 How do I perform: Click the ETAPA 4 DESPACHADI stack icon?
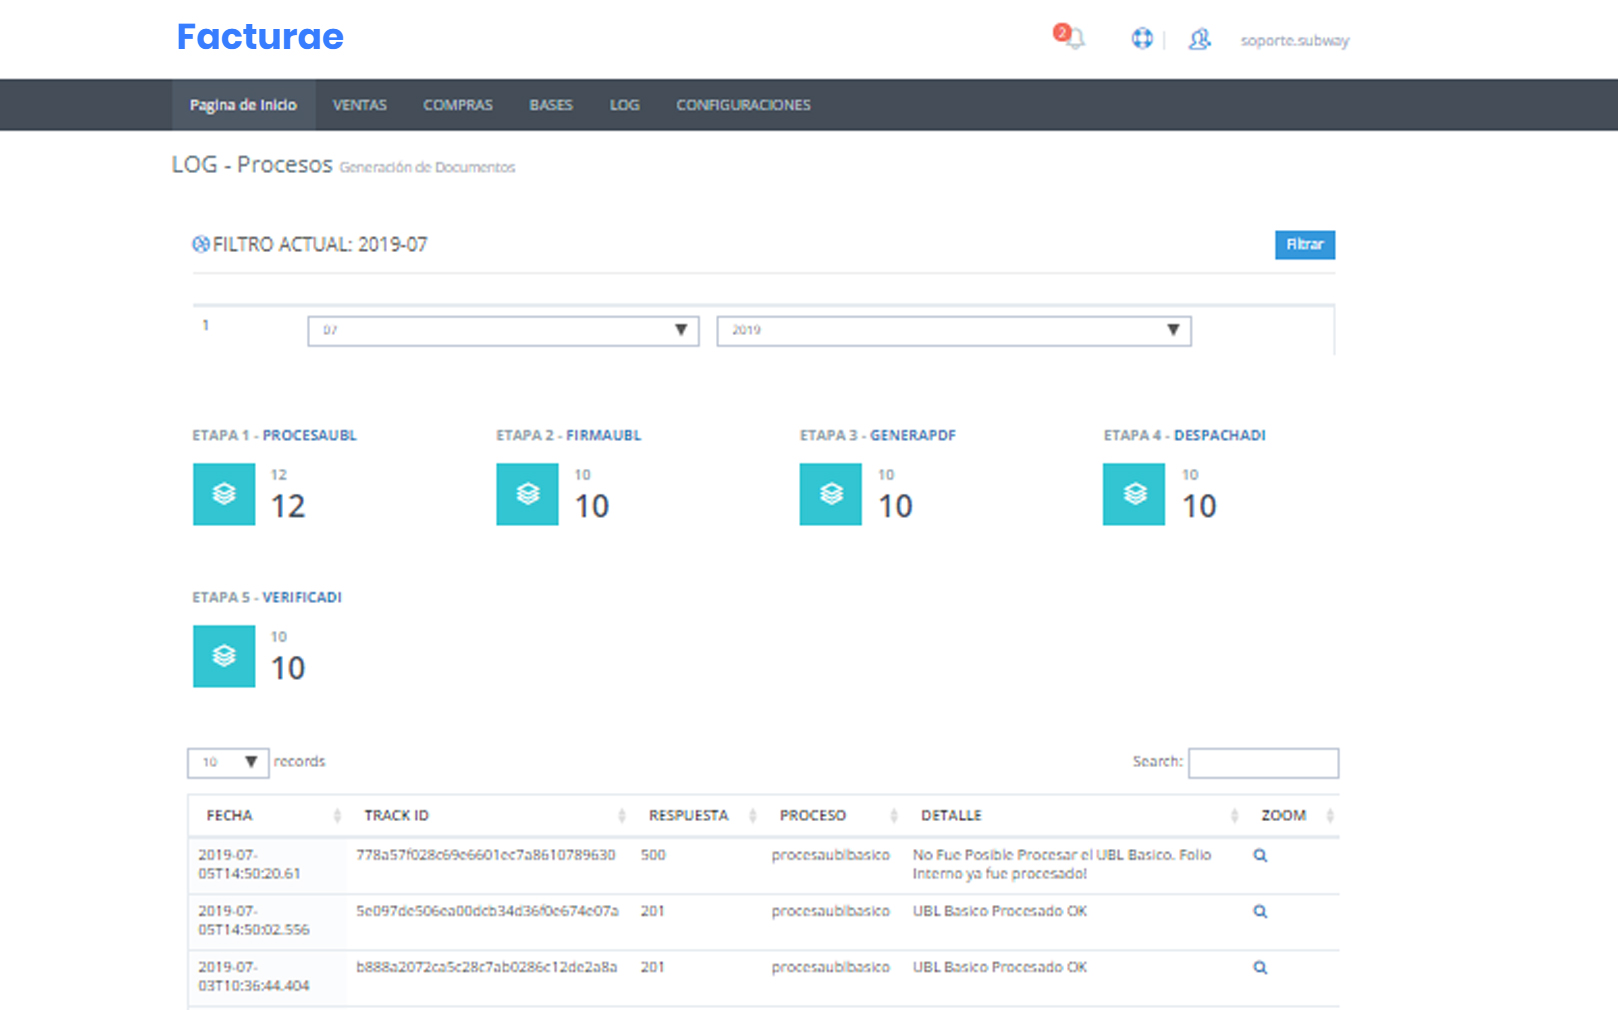coord(1134,494)
